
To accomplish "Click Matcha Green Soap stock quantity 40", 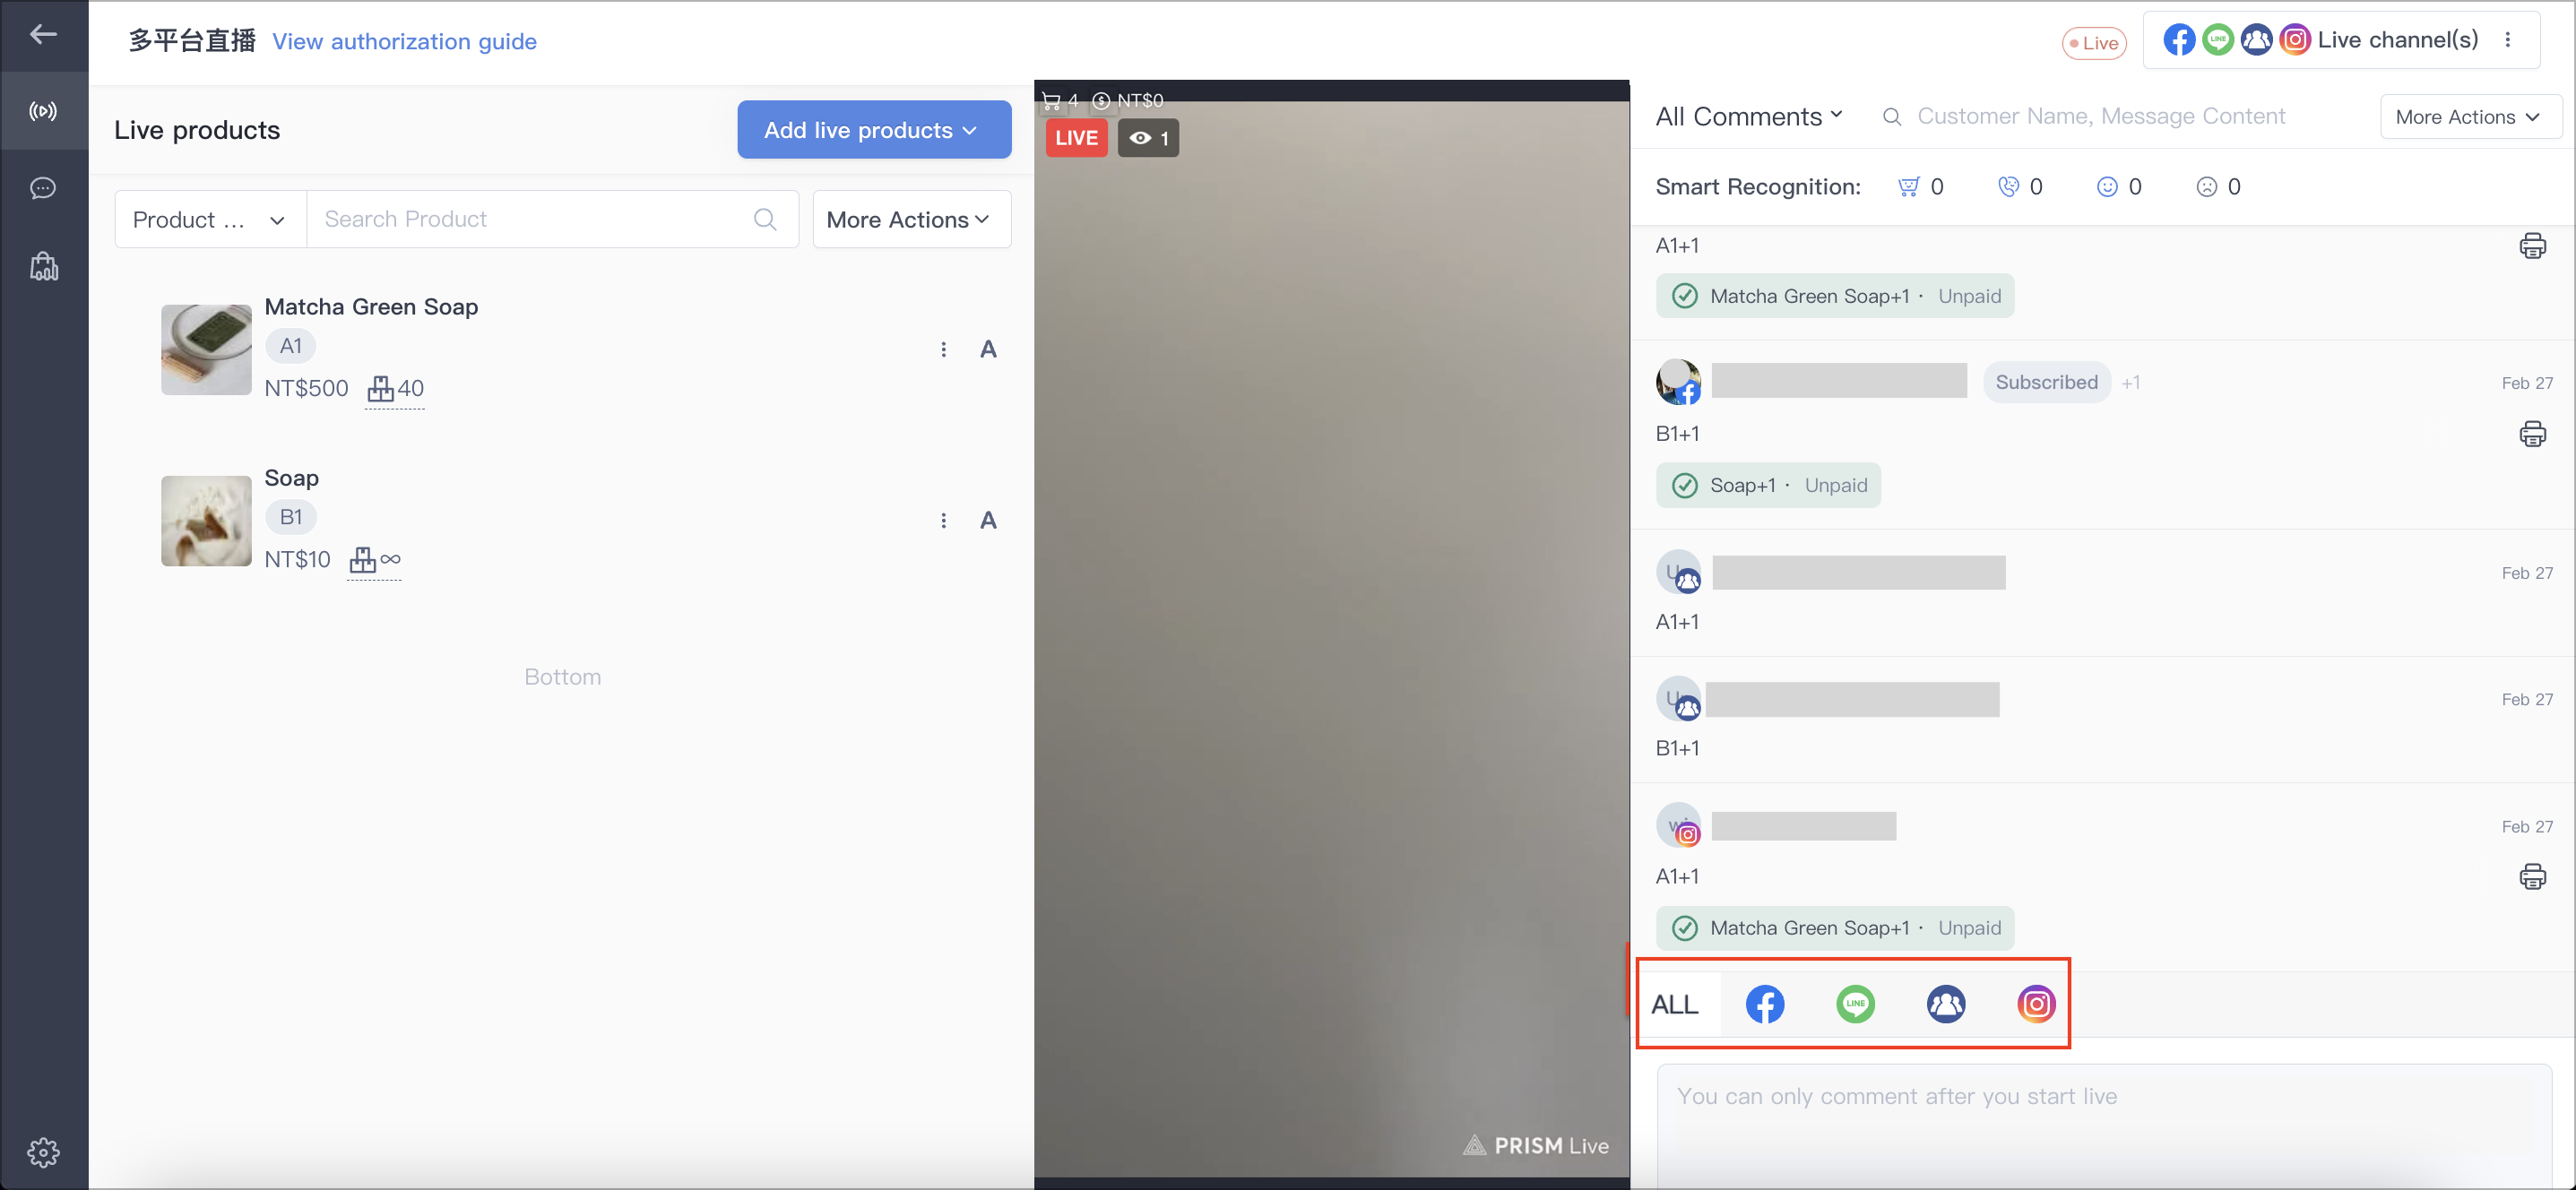I will (x=395, y=388).
